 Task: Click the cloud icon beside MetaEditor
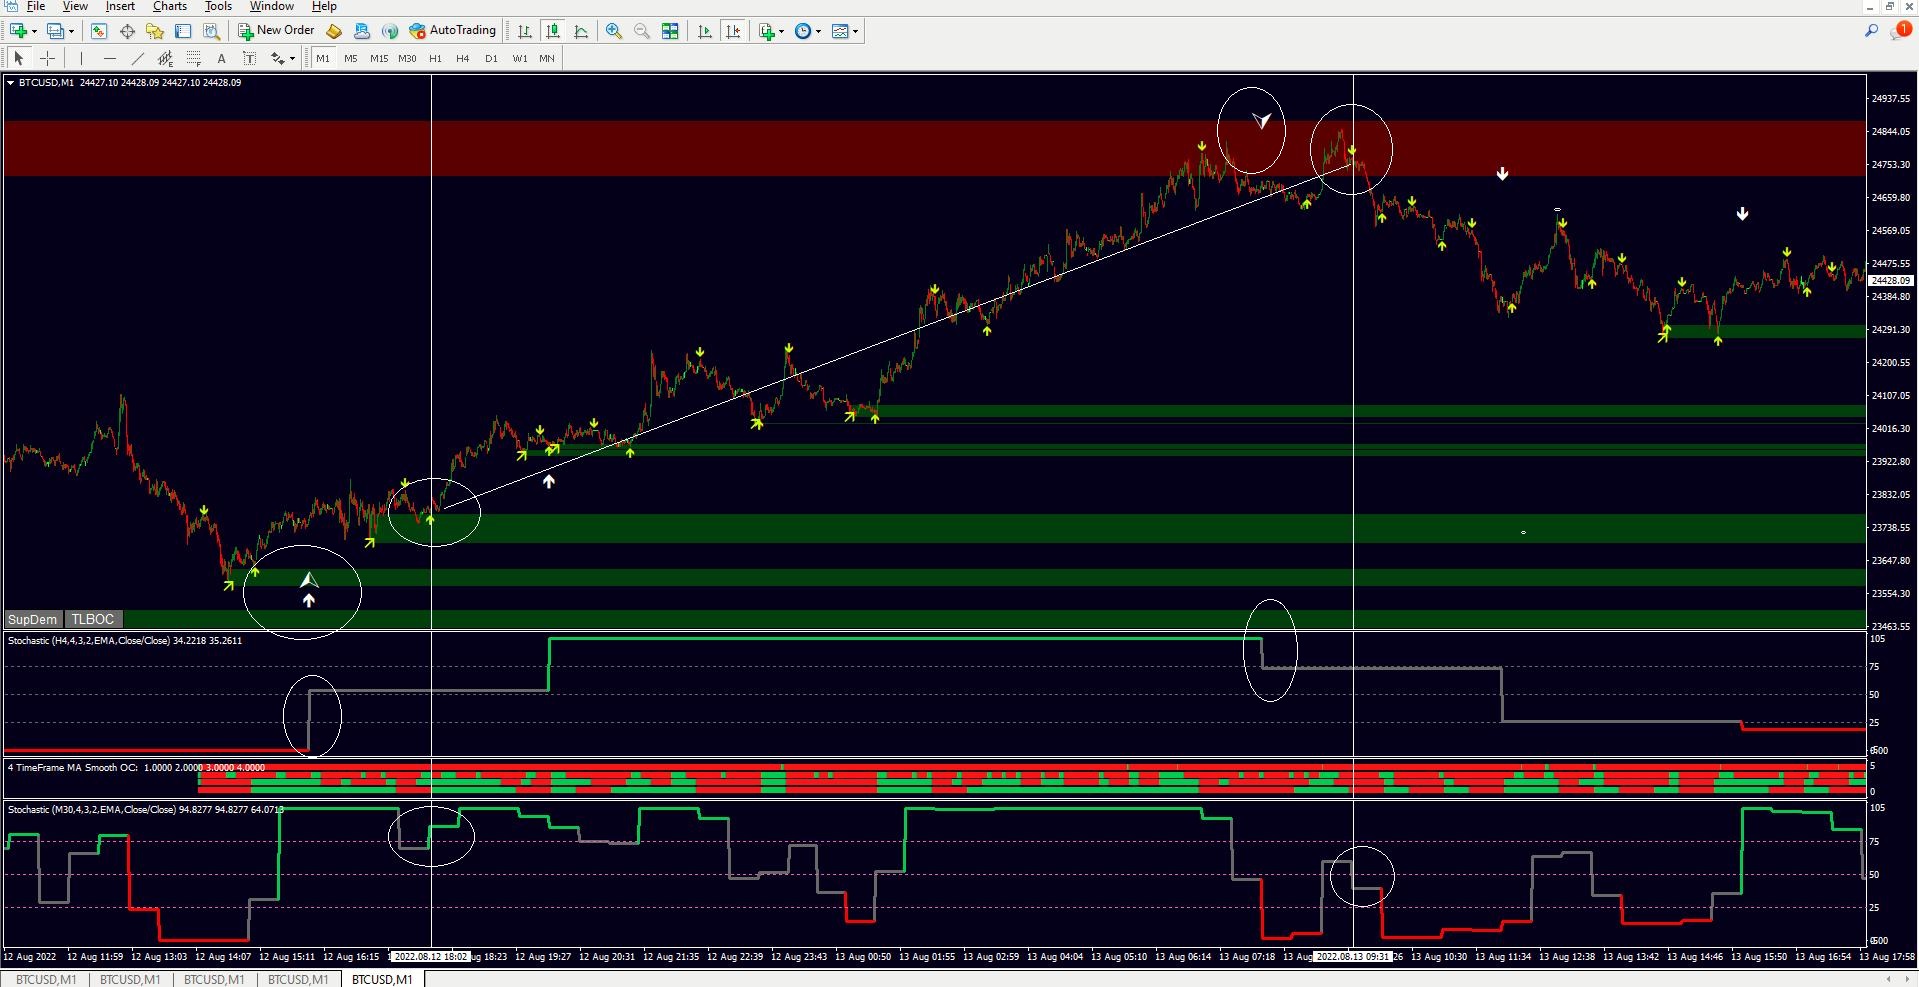tap(362, 31)
